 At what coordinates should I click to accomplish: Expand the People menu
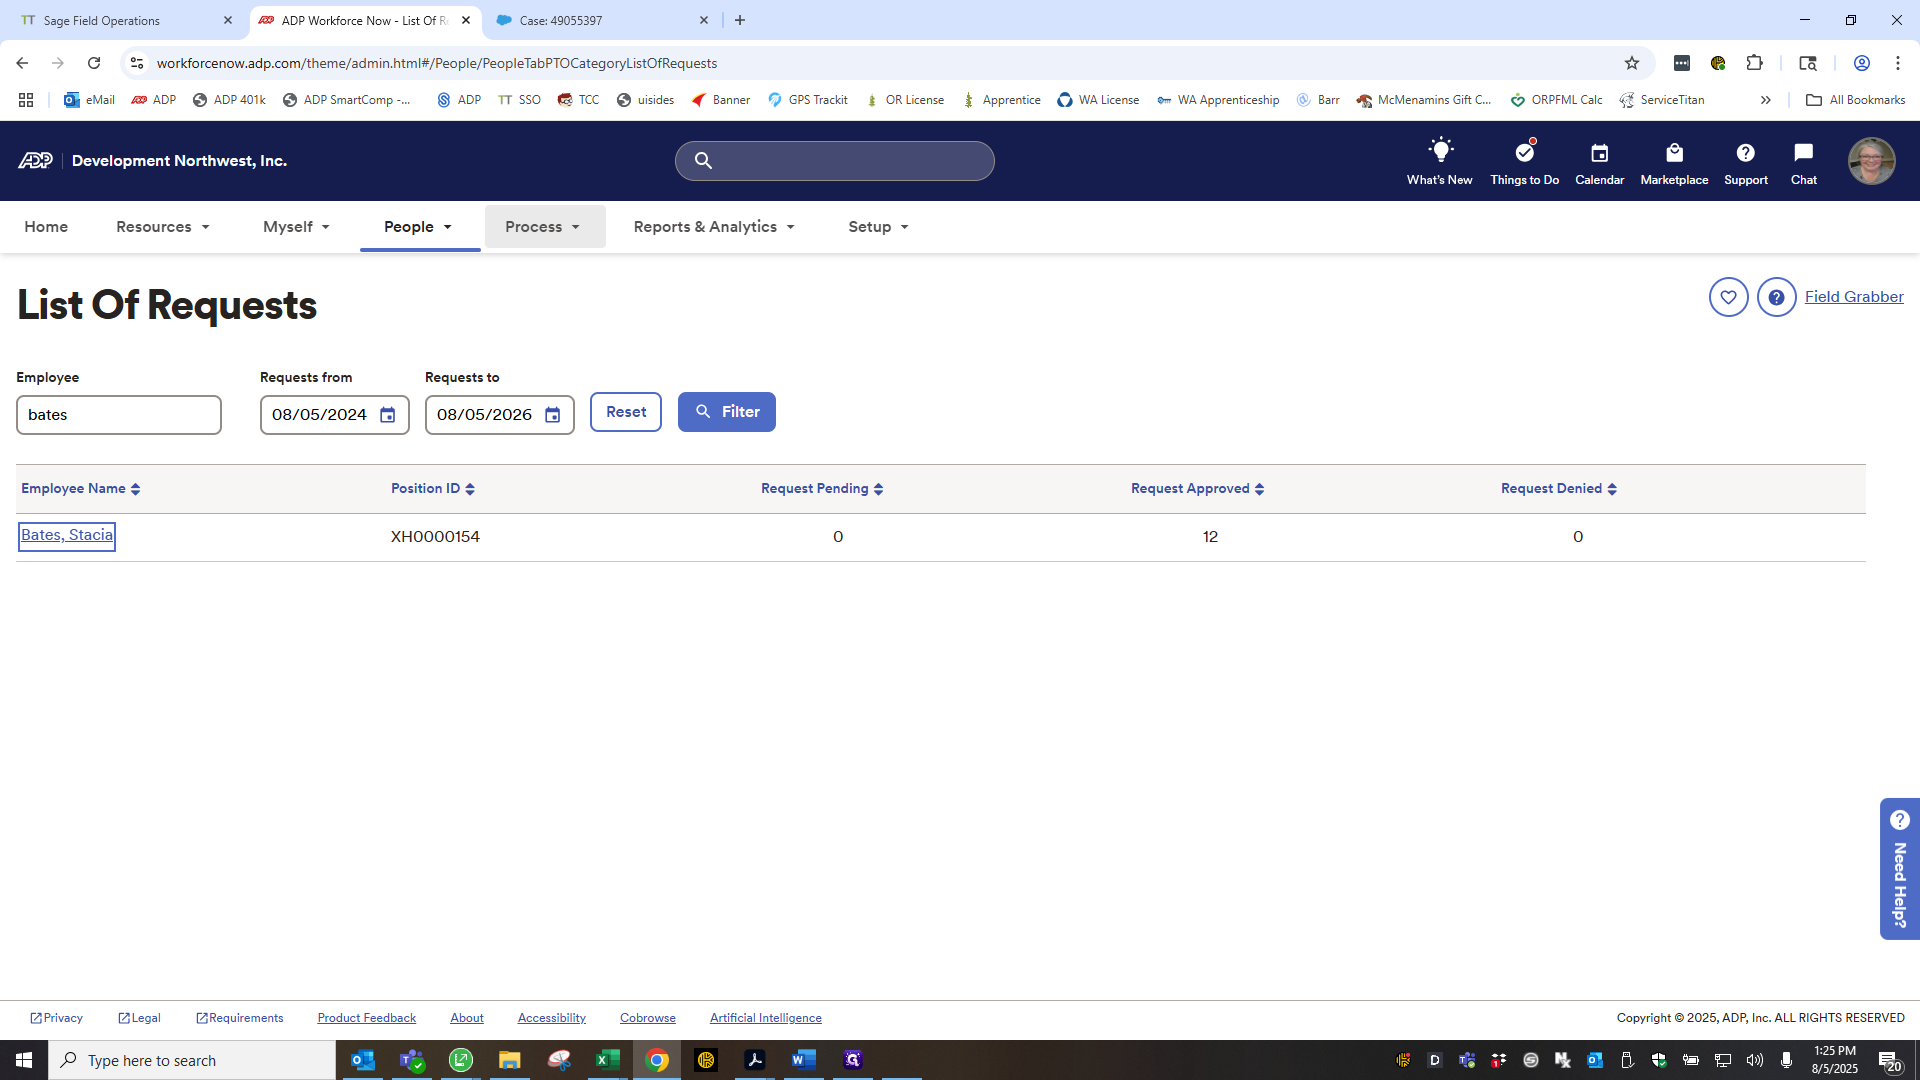coord(418,227)
